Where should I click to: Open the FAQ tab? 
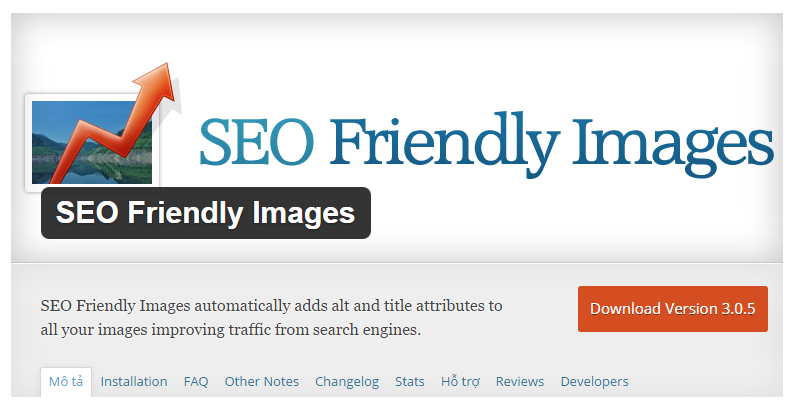pyautogui.click(x=196, y=382)
